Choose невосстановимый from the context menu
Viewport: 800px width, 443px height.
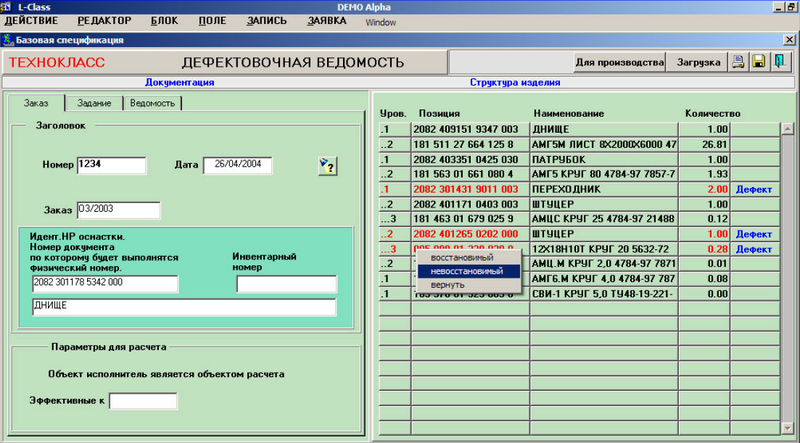coord(469,271)
